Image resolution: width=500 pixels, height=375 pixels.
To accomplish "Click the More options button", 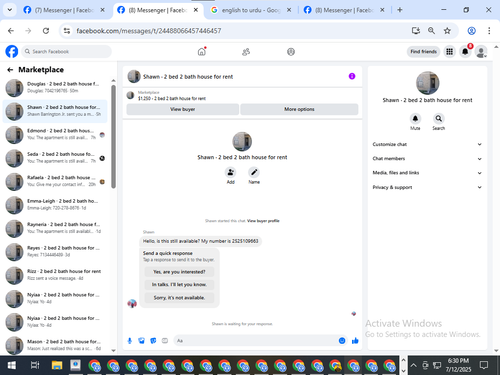I will tap(299, 109).
